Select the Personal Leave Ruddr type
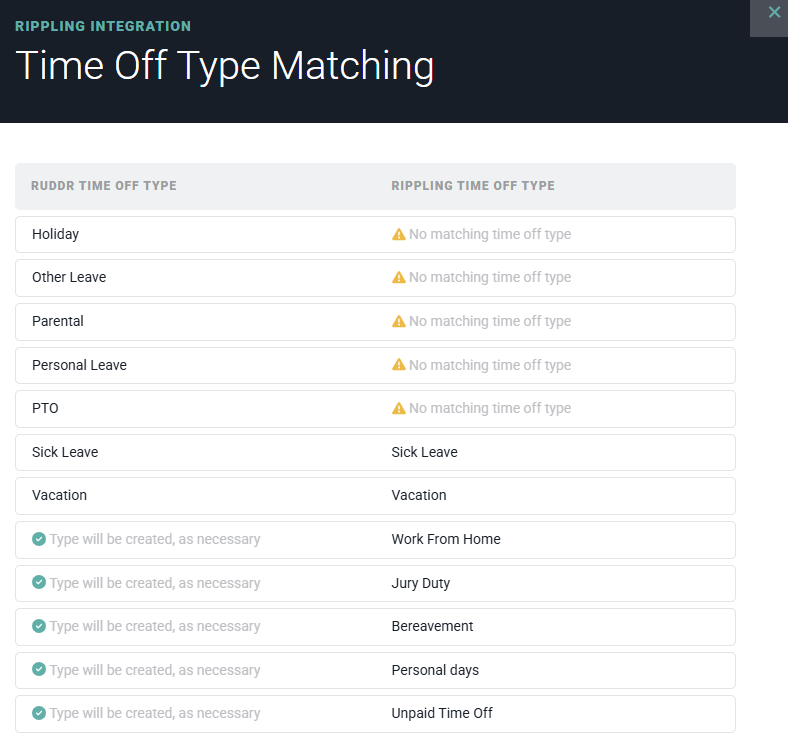This screenshot has height=750, width=788. [79, 365]
